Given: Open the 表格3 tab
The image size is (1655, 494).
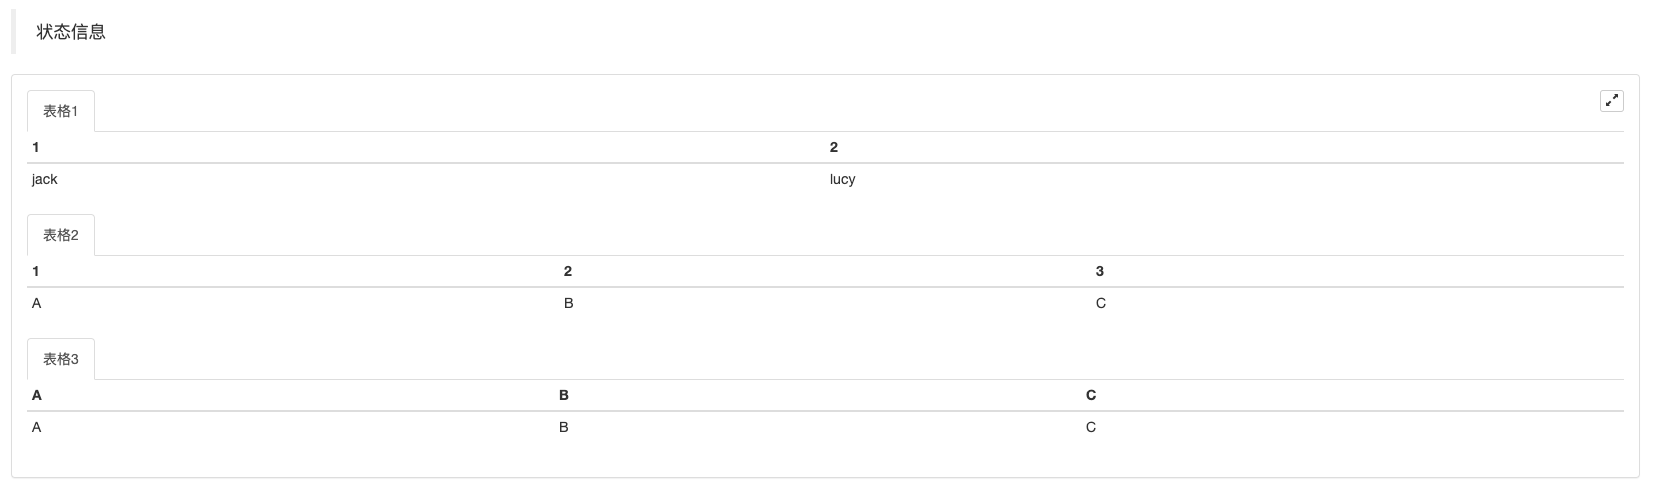Looking at the screenshot, I should tap(60, 360).
